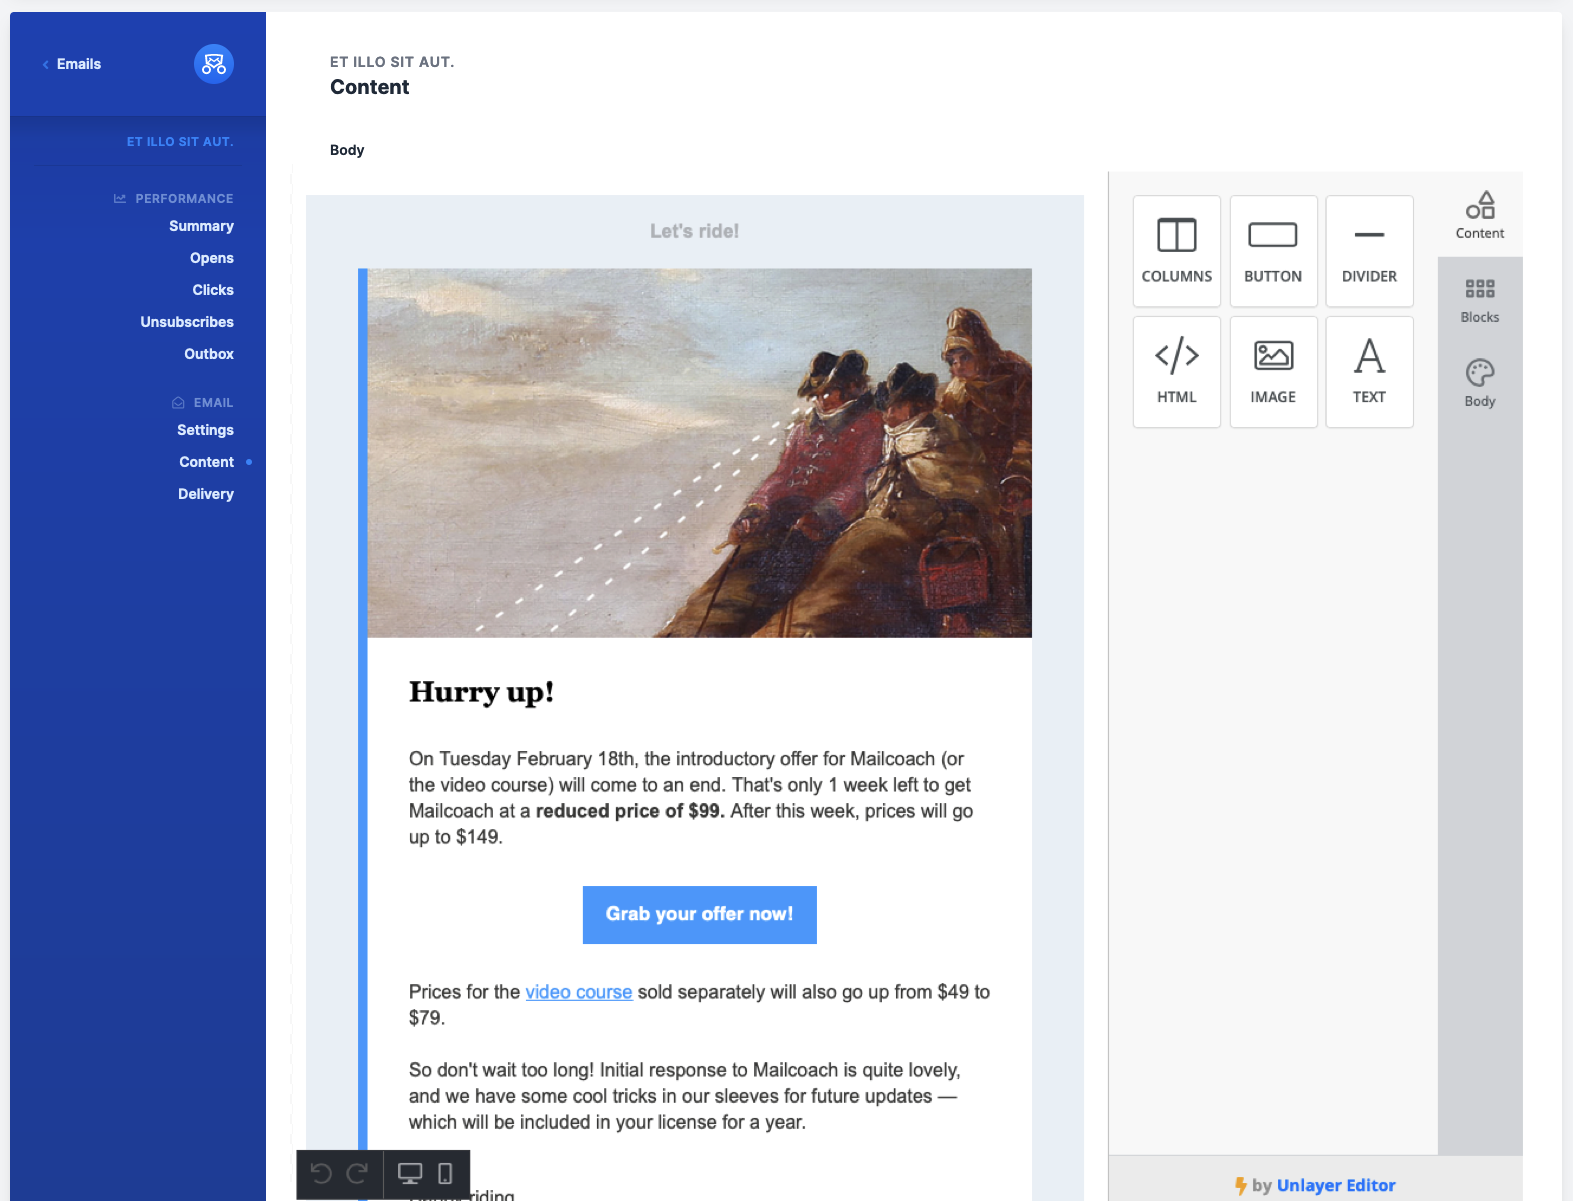View the Unsubscribes page
Viewport: 1573px width, 1201px height.
(x=187, y=322)
